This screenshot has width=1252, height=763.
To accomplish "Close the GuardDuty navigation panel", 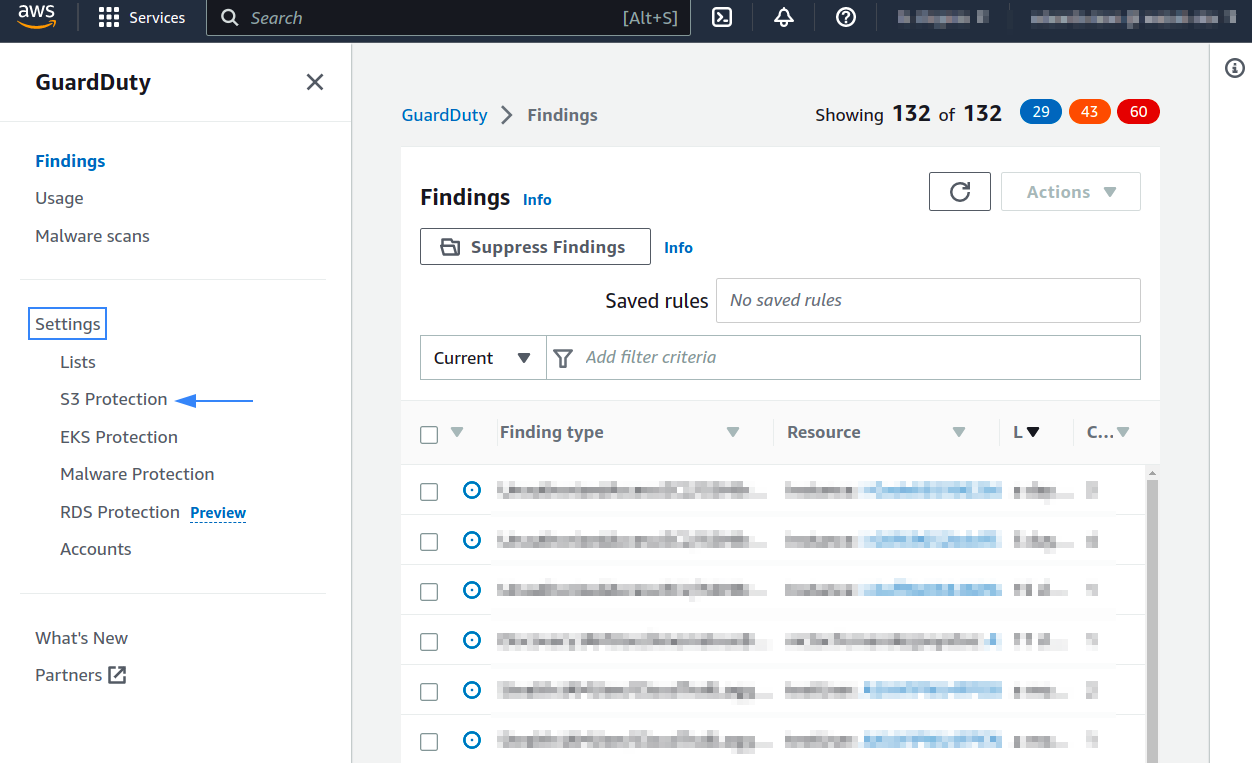I will (x=315, y=82).
